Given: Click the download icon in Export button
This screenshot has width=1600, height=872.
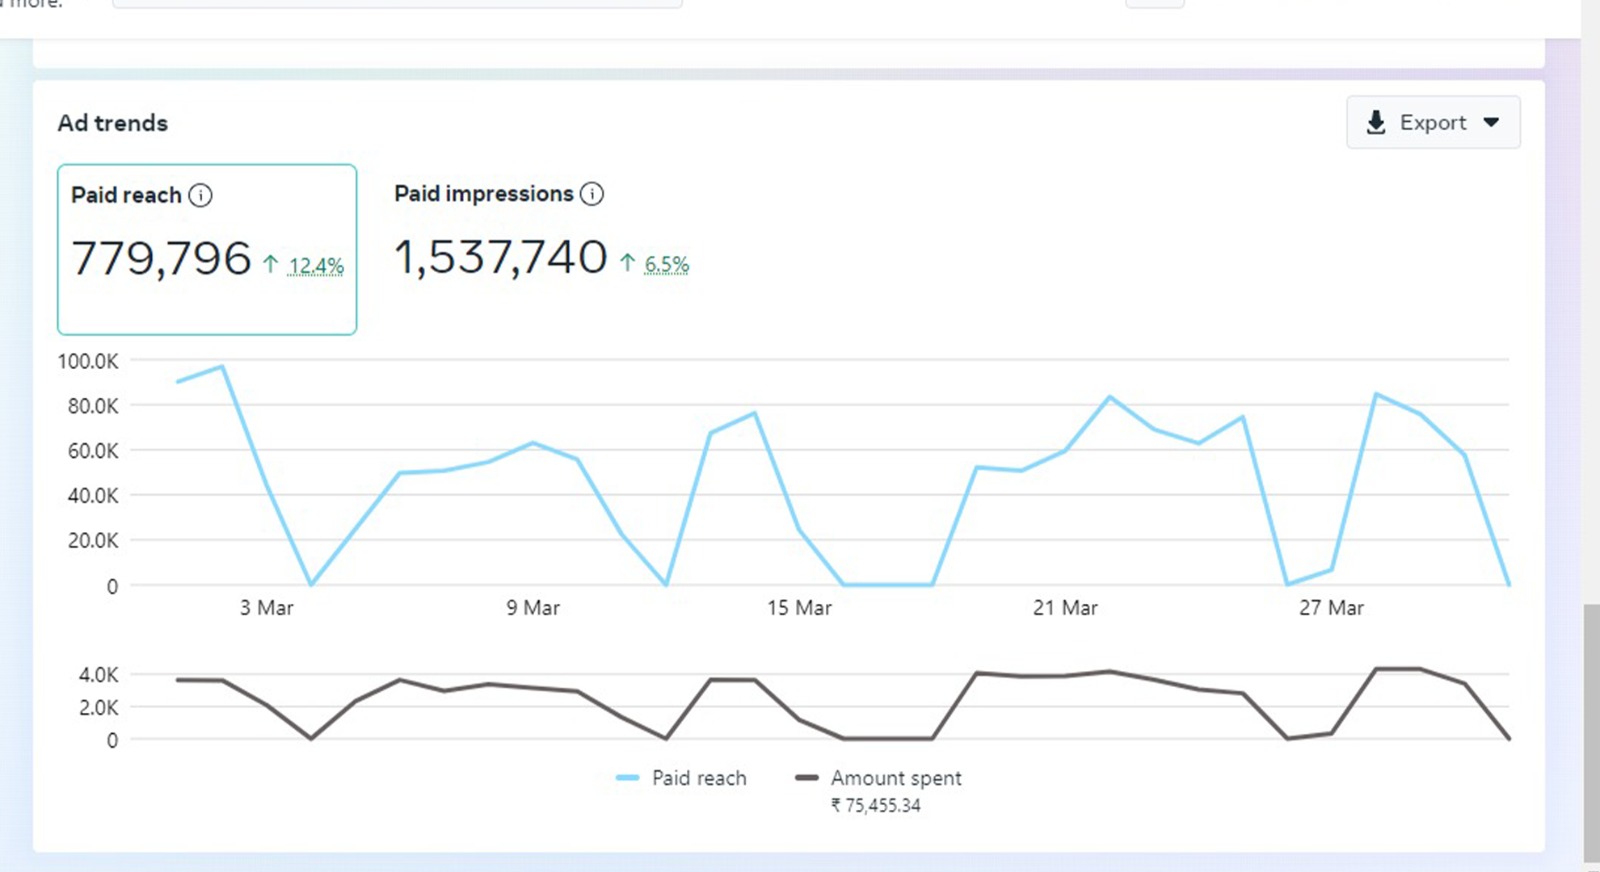Looking at the screenshot, I should [1376, 122].
